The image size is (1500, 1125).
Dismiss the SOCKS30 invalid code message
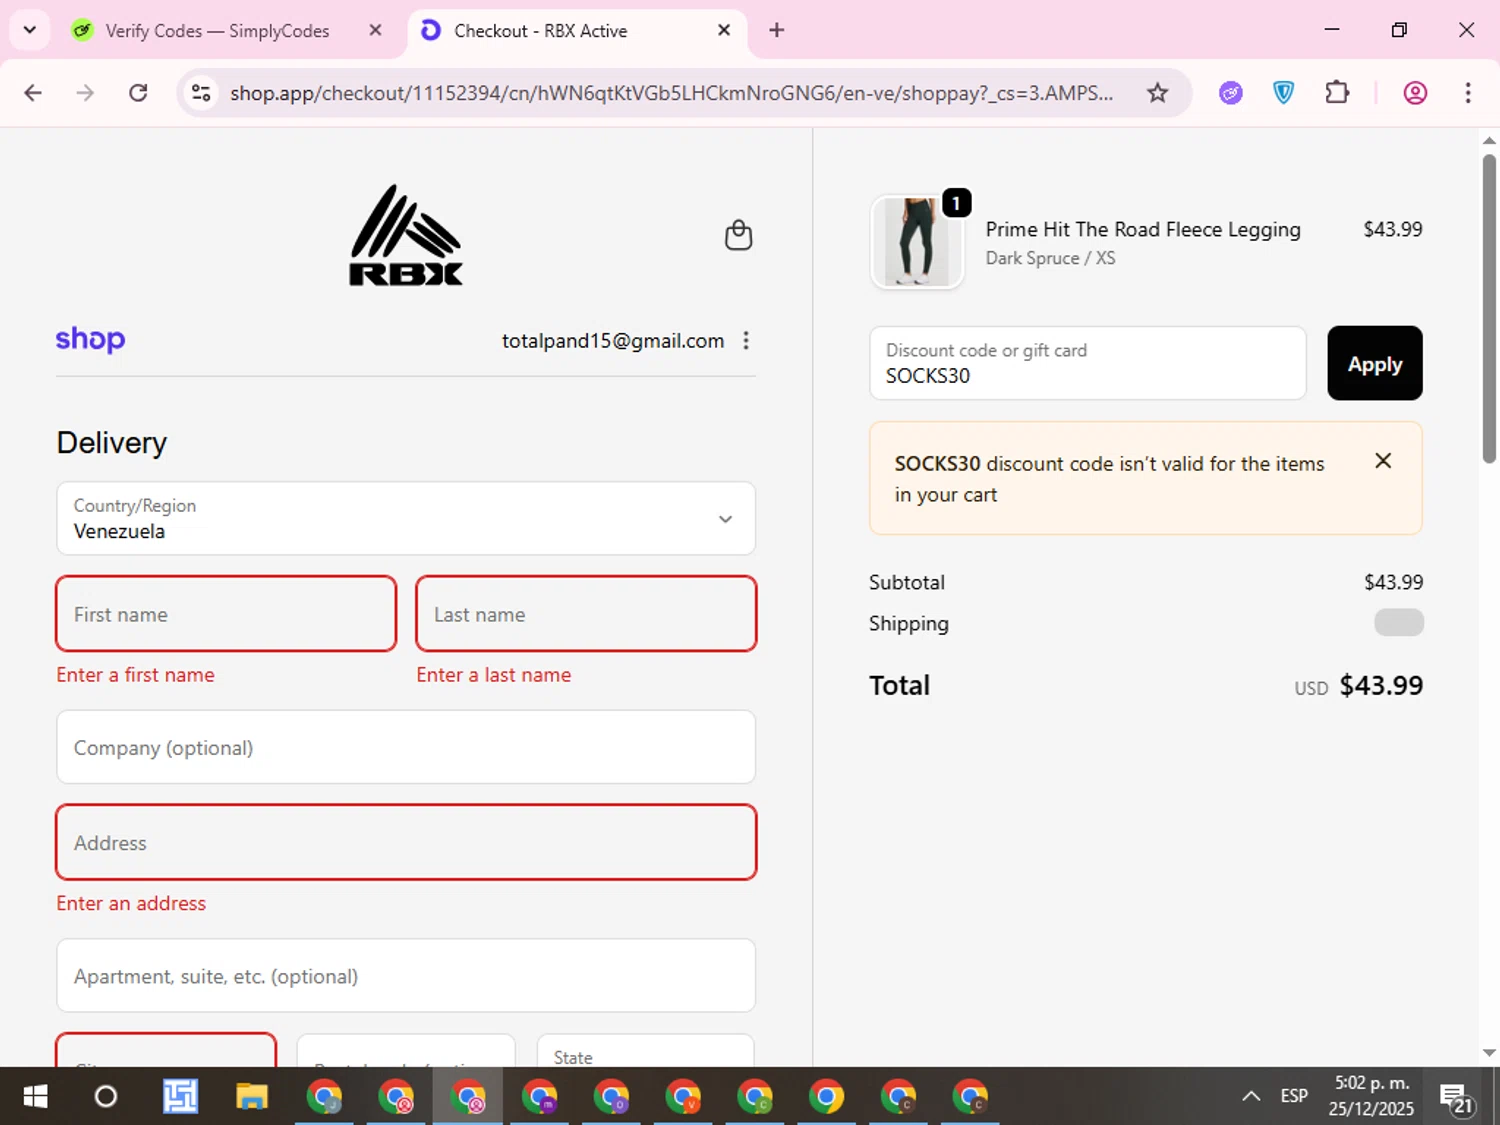point(1383,461)
